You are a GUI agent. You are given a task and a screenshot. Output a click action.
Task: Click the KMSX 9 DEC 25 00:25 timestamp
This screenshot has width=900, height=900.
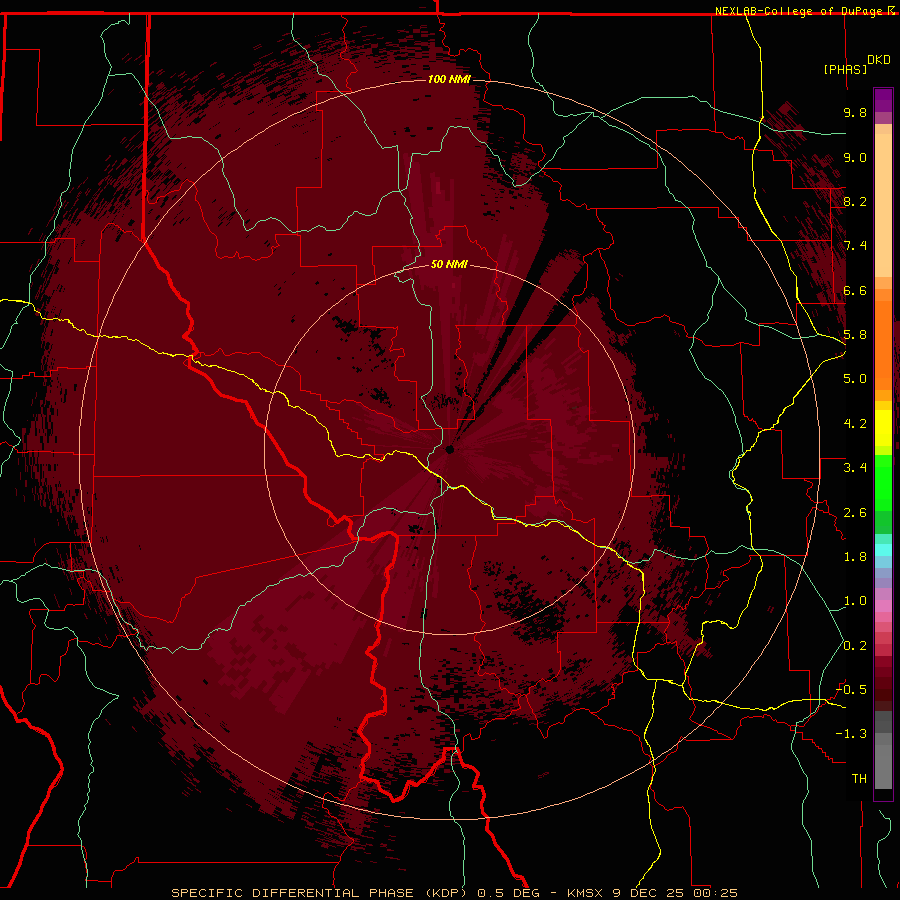[x=652, y=893]
